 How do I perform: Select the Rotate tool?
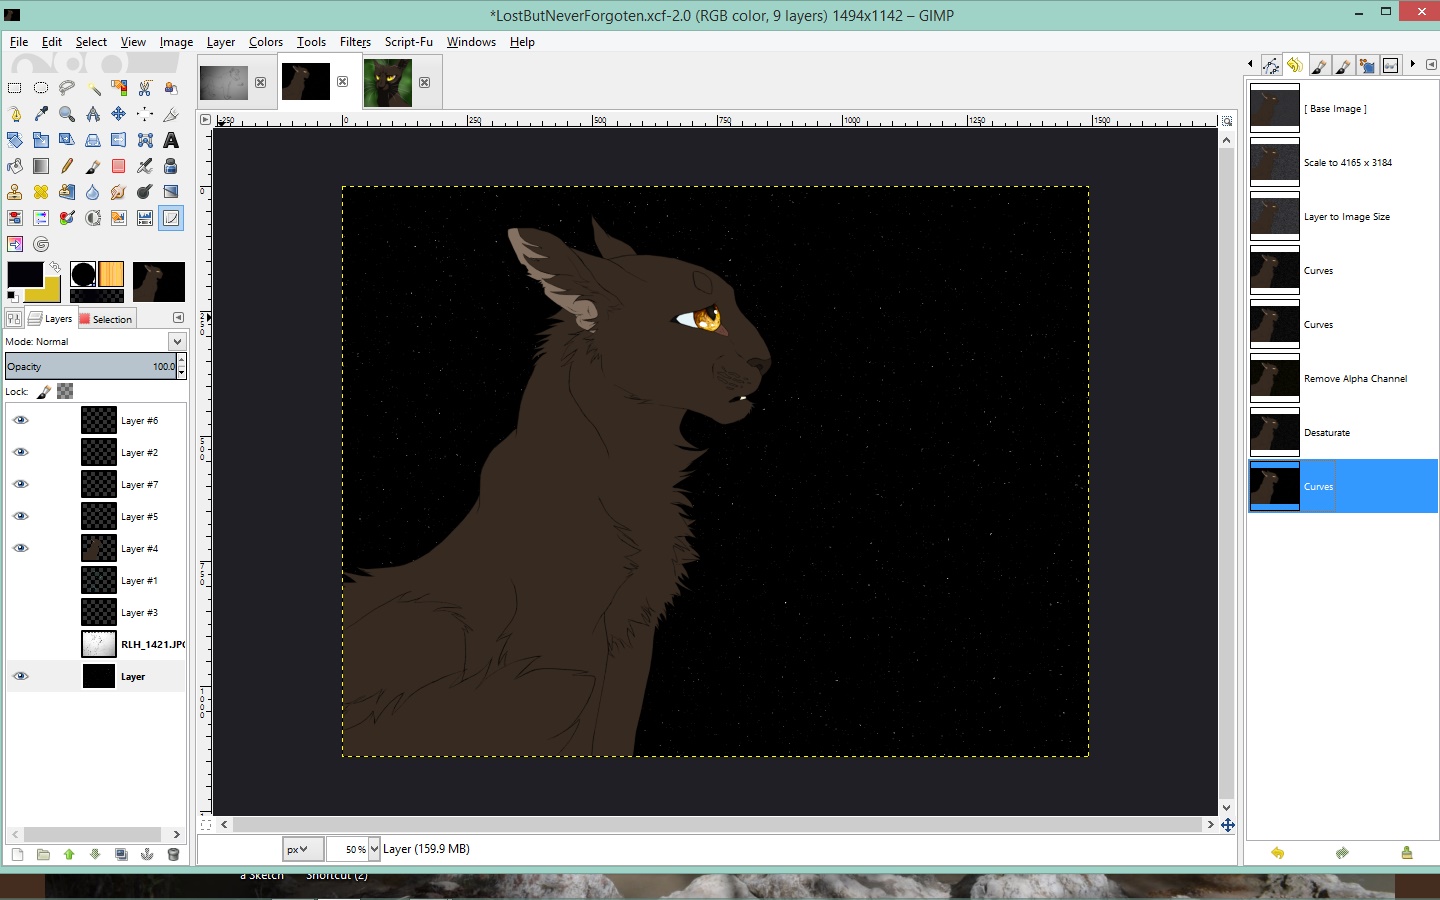(x=15, y=140)
